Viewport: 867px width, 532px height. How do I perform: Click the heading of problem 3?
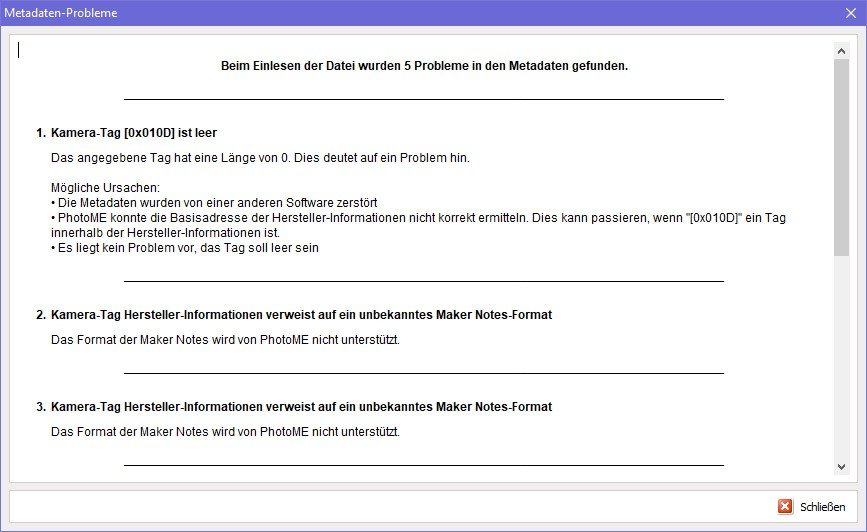[x=294, y=406]
